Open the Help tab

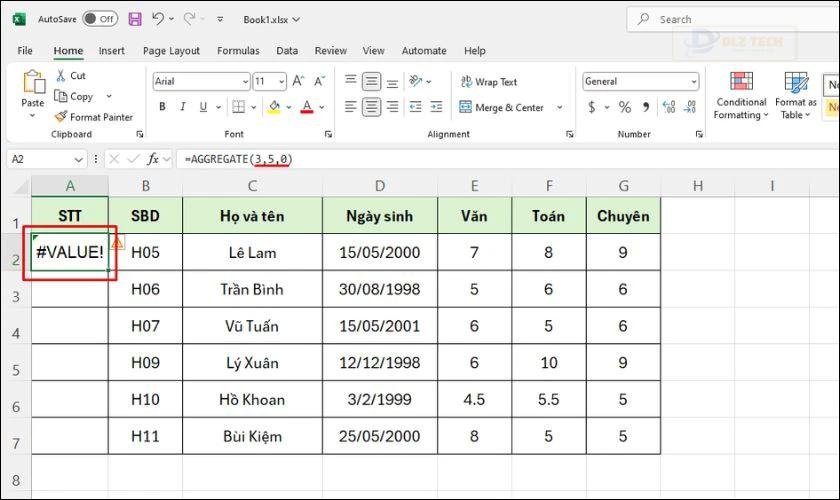[475, 50]
